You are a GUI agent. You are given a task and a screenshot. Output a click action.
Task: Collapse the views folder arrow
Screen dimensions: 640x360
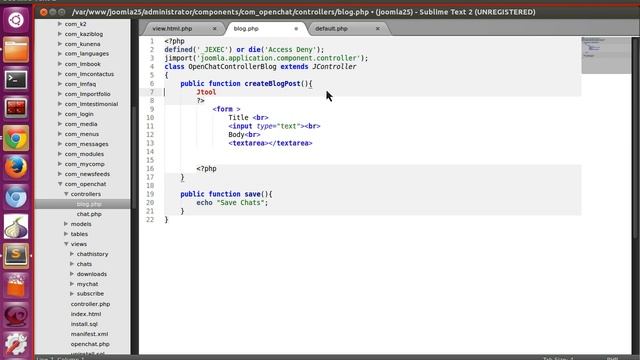66,244
